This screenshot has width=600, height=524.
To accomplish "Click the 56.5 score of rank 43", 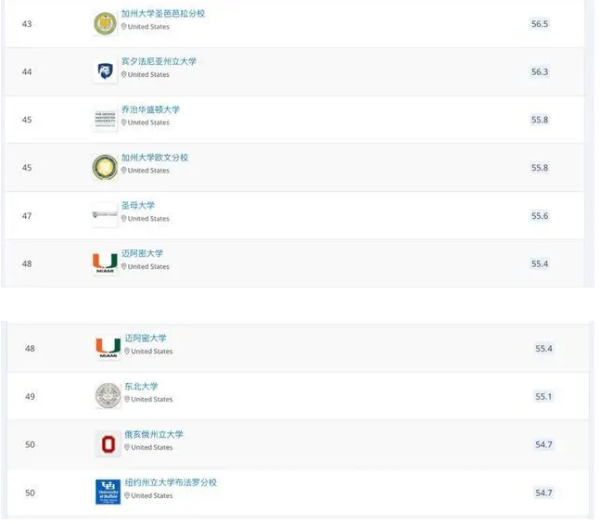I will pos(540,24).
